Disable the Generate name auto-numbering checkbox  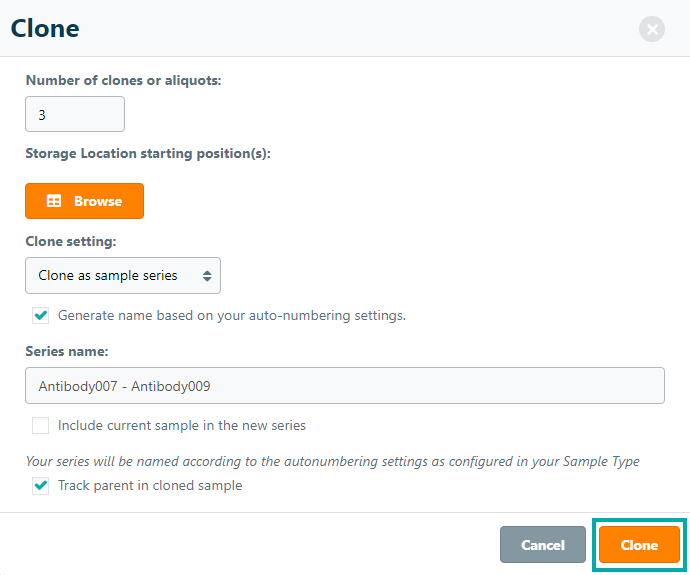point(41,315)
